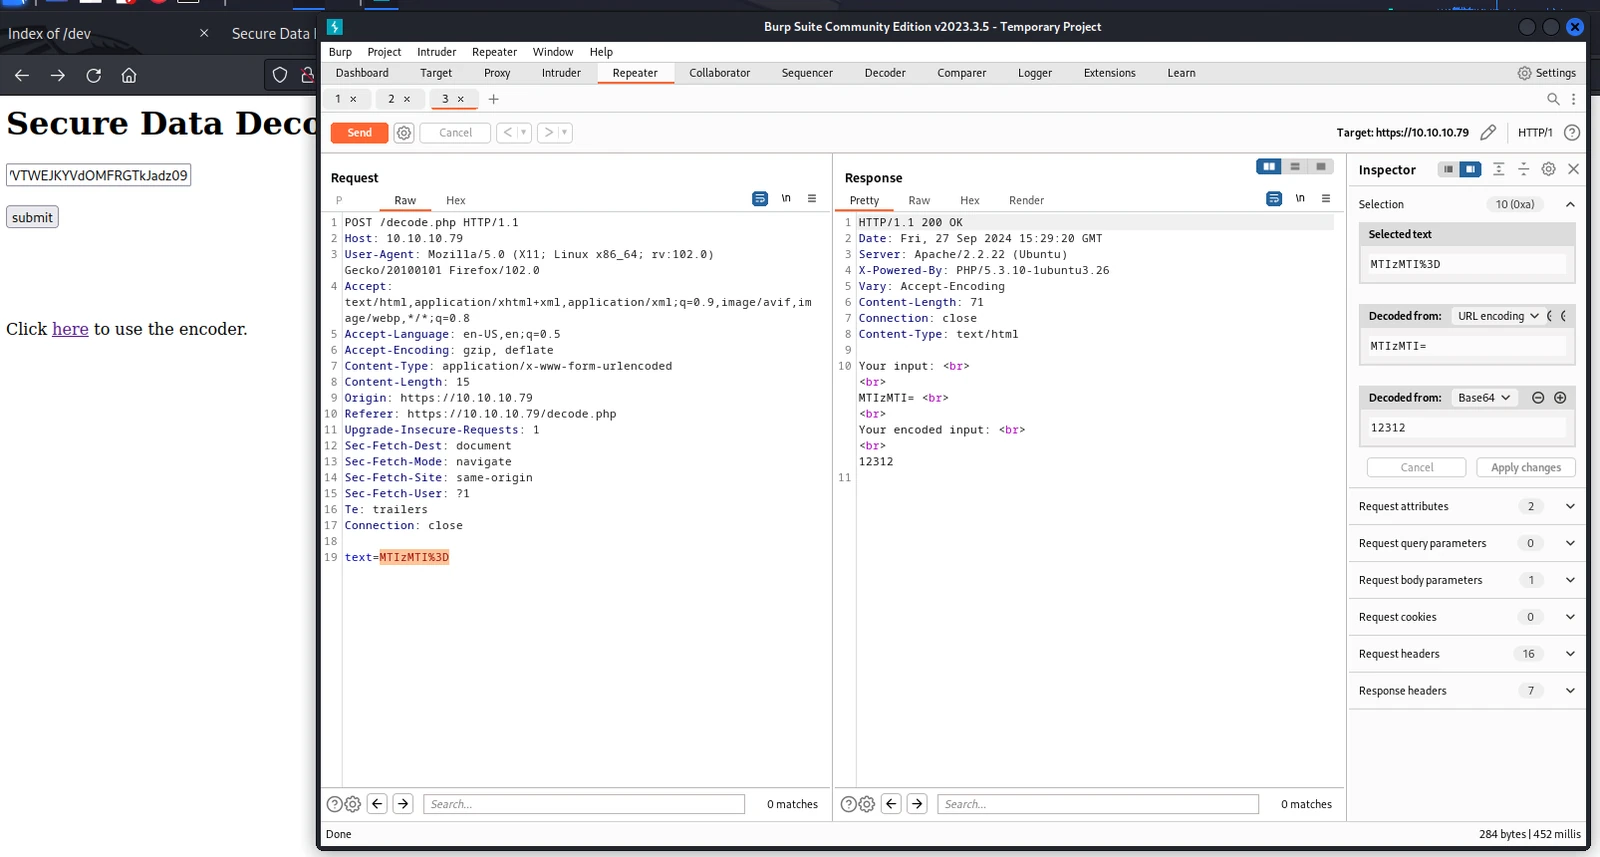Open help icon next to HTTP/1
This screenshot has width=1600, height=857.
[x=1572, y=132]
